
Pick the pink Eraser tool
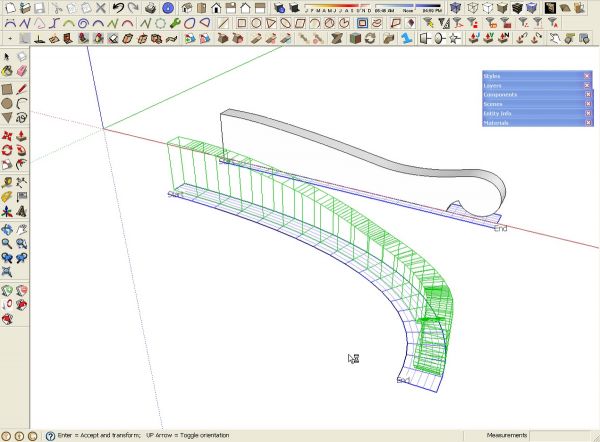pos(21,71)
